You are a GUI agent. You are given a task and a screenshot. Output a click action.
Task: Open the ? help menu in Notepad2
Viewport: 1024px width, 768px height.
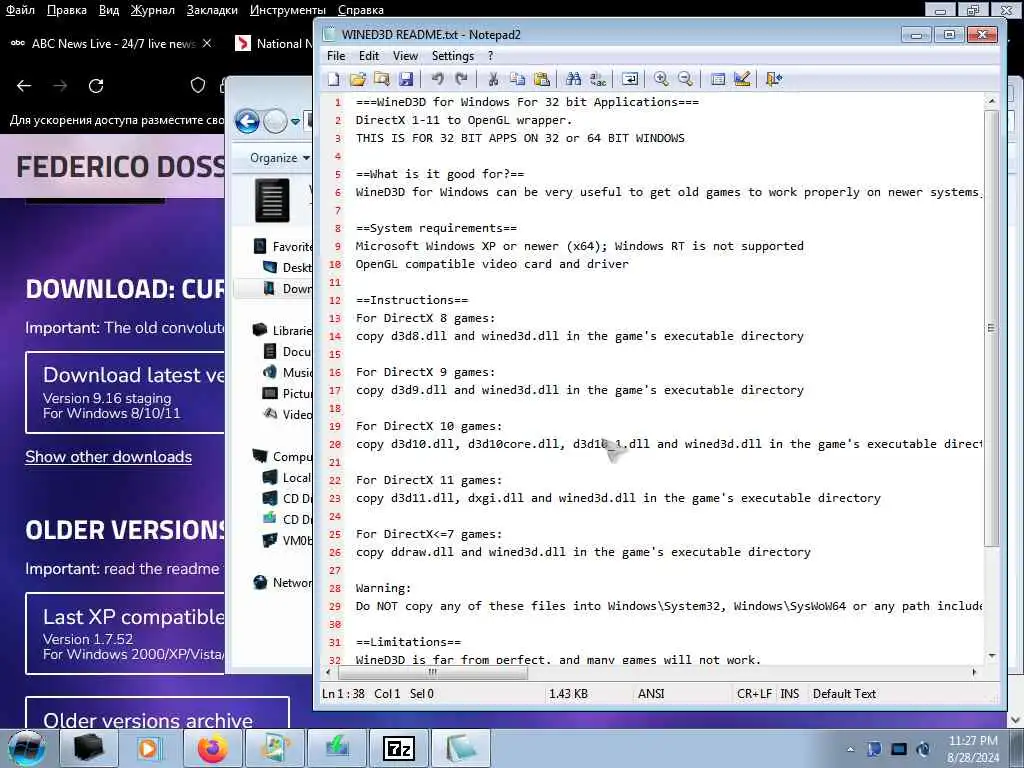[x=490, y=56]
